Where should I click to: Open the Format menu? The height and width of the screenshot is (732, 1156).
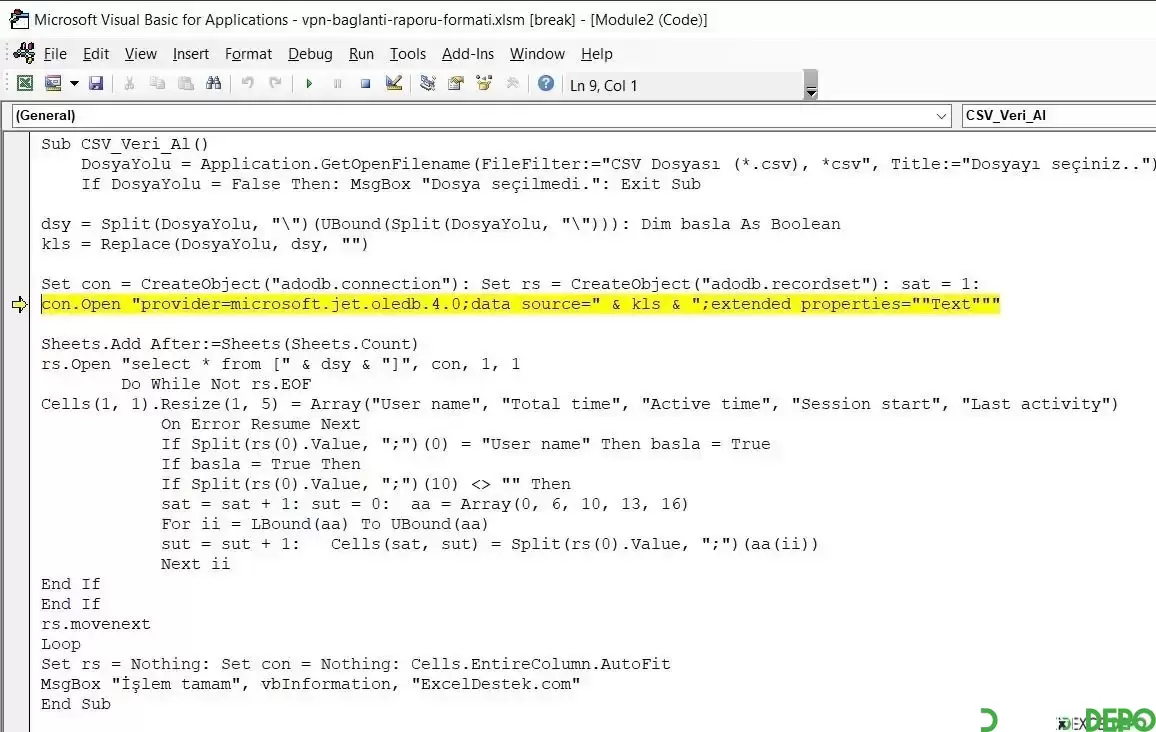tap(248, 54)
